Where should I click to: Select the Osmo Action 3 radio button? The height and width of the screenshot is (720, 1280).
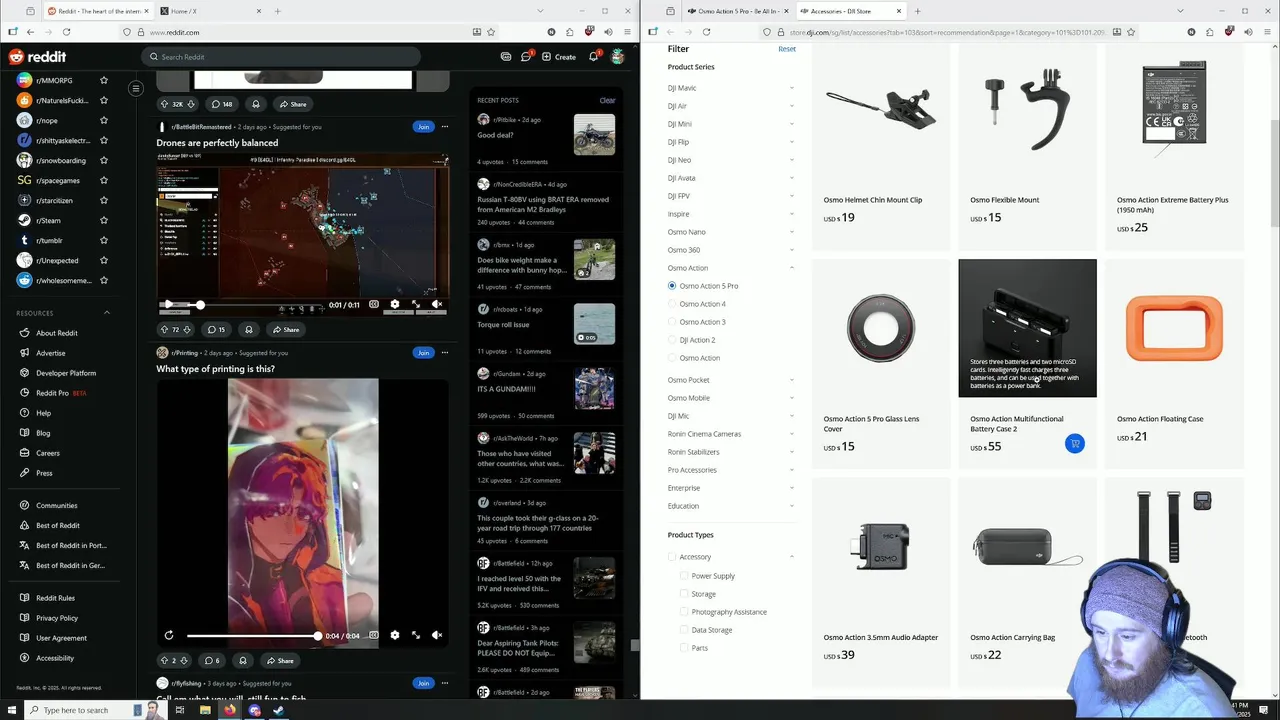pos(672,322)
